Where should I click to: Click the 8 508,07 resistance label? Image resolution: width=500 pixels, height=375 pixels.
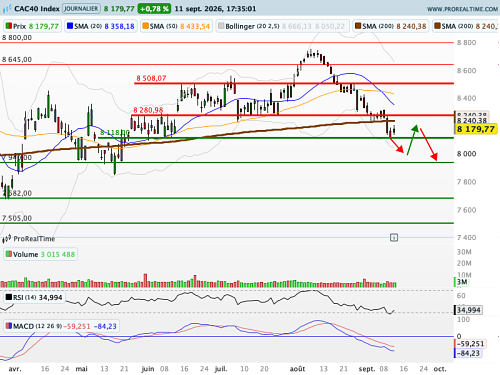click(x=151, y=78)
